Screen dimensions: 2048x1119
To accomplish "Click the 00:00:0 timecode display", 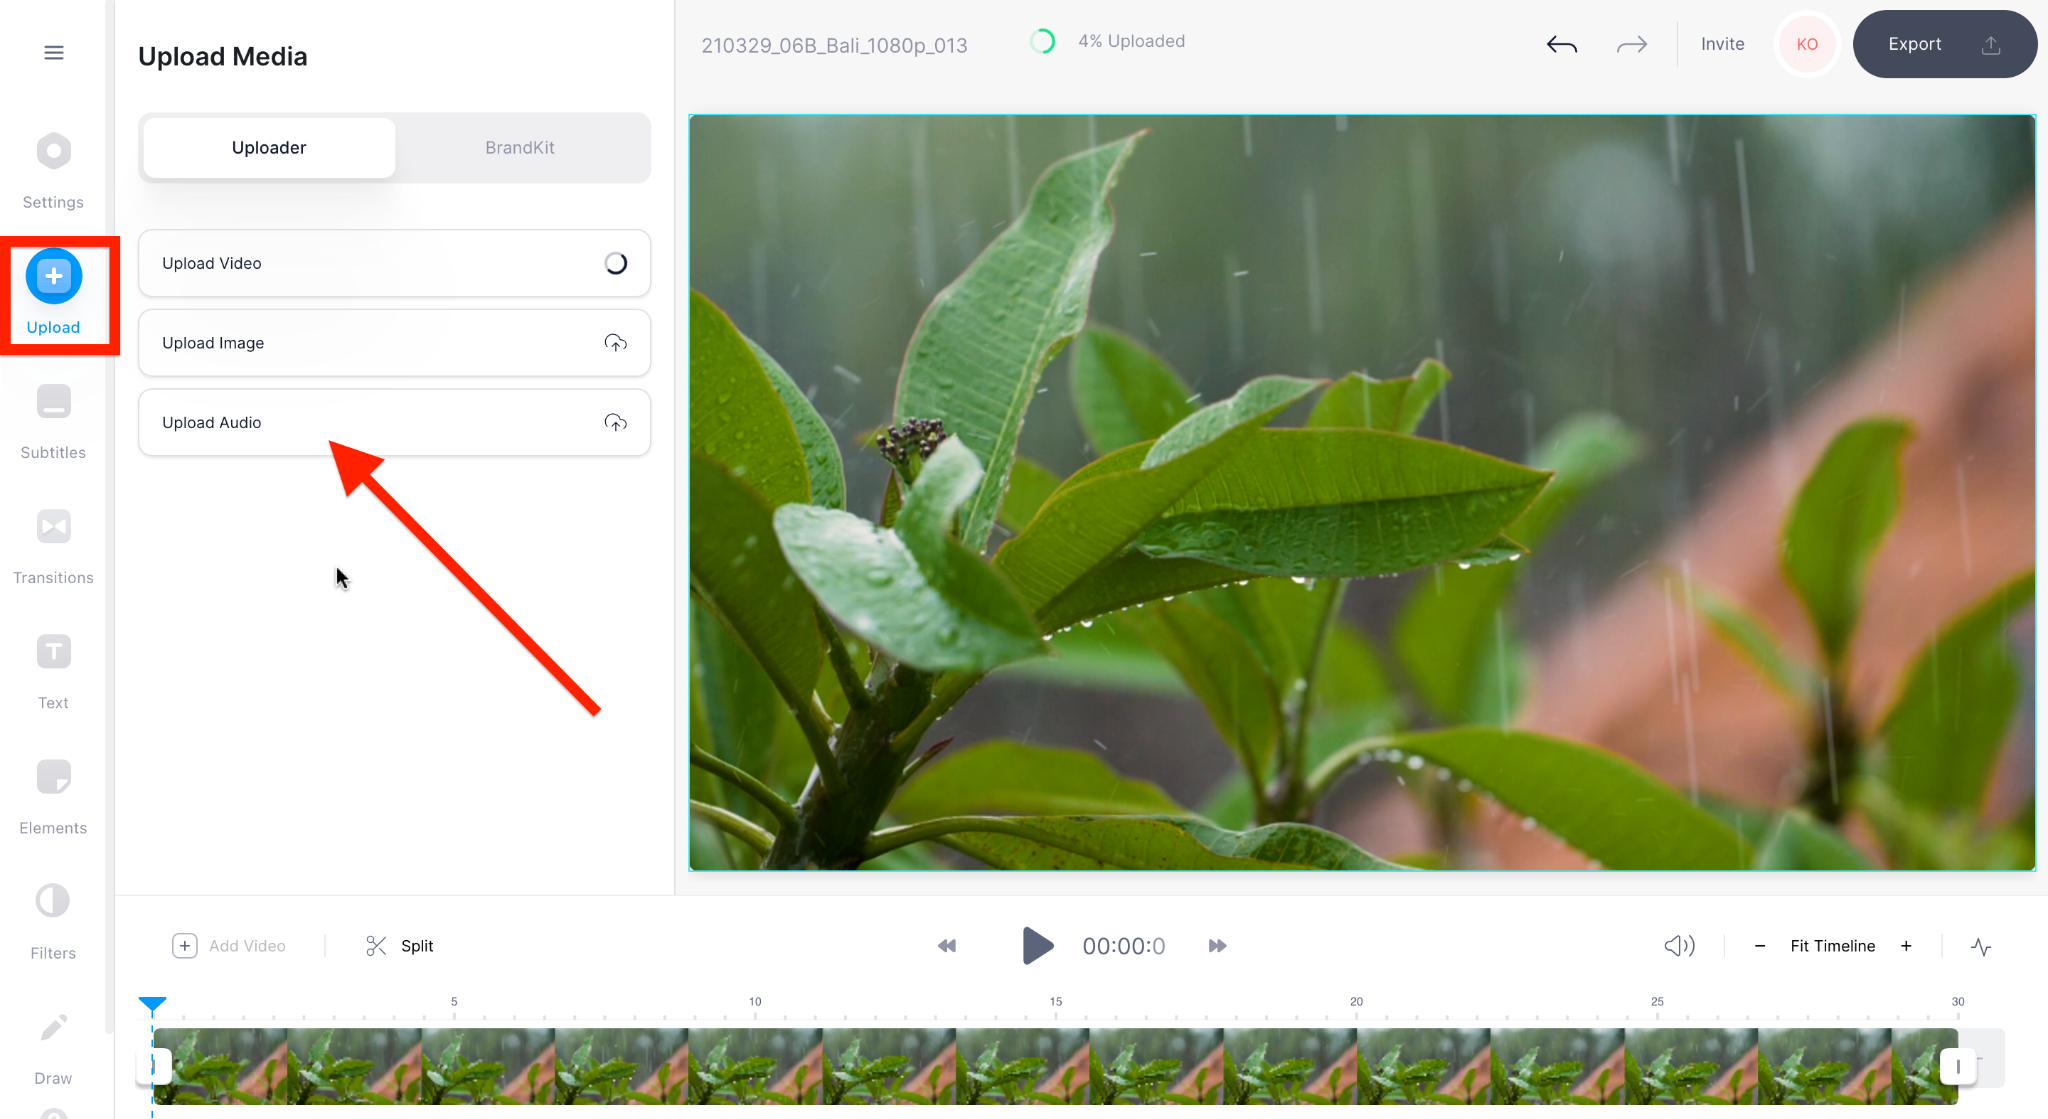I will click(x=1124, y=947).
